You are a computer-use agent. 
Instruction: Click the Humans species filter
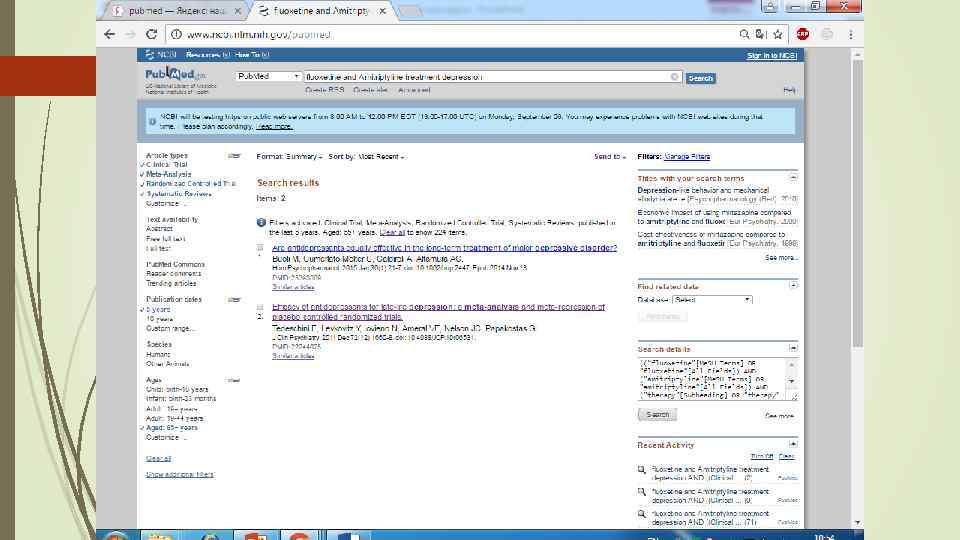(x=158, y=354)
